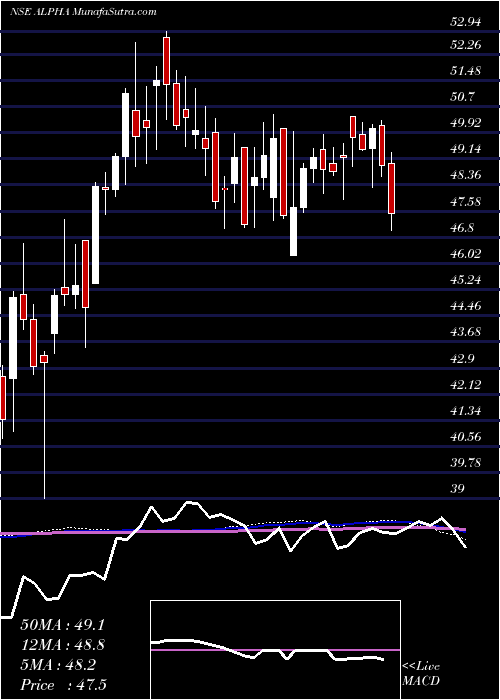
Task: Click the 12MA : 48.8 reading
Action: pos(62,645)
